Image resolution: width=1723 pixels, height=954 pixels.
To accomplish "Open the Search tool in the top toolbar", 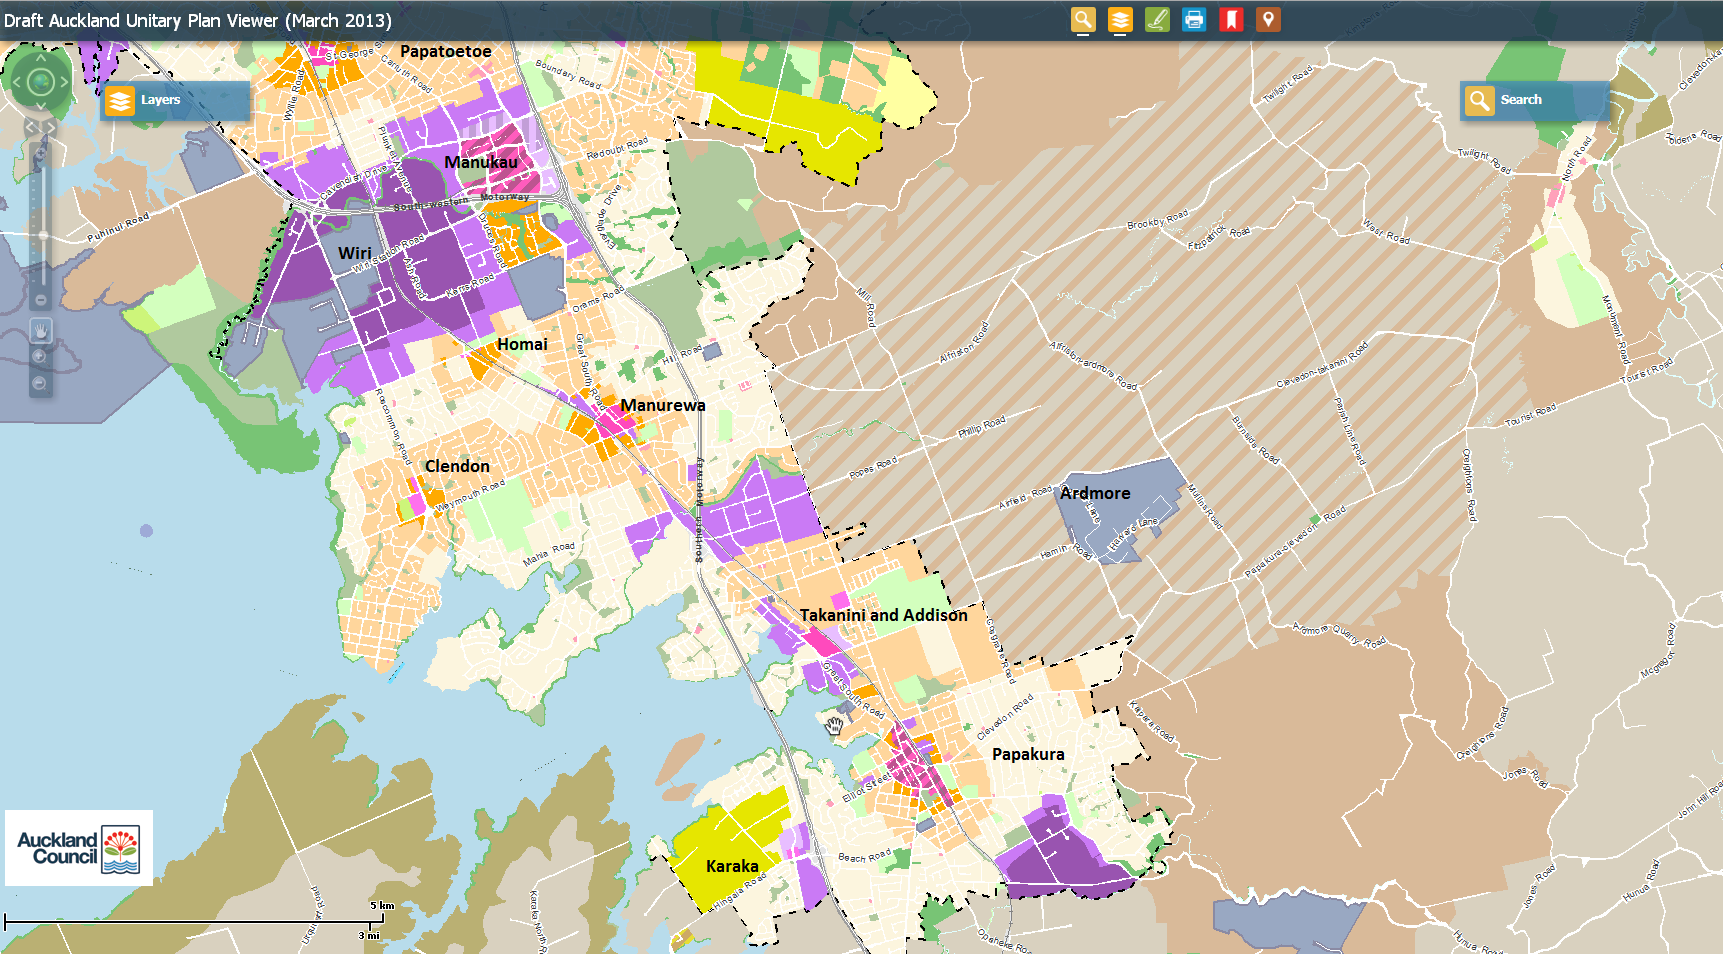I will pyautogui.click(x=1083, y=20).
